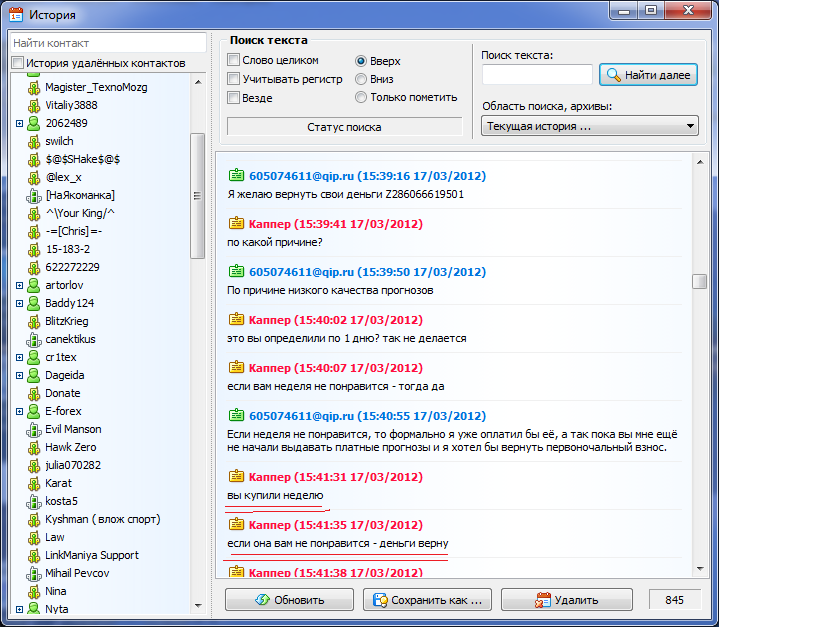Click the icon beside Karat contact
819x627 pixels.
click(x=34, y=483)
